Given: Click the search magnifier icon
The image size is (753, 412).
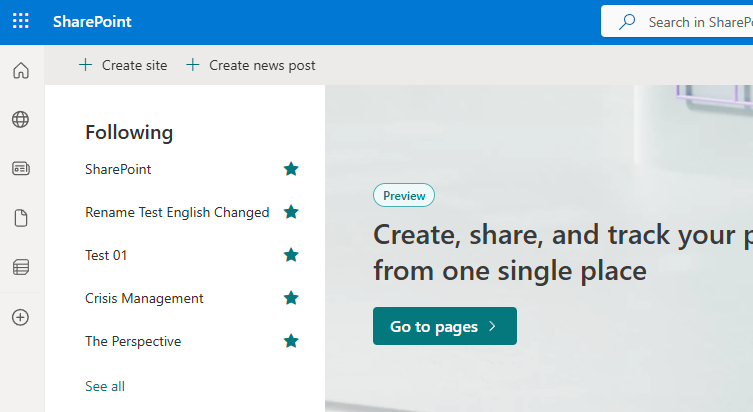Looking at the screenshot, I should 627,22.
